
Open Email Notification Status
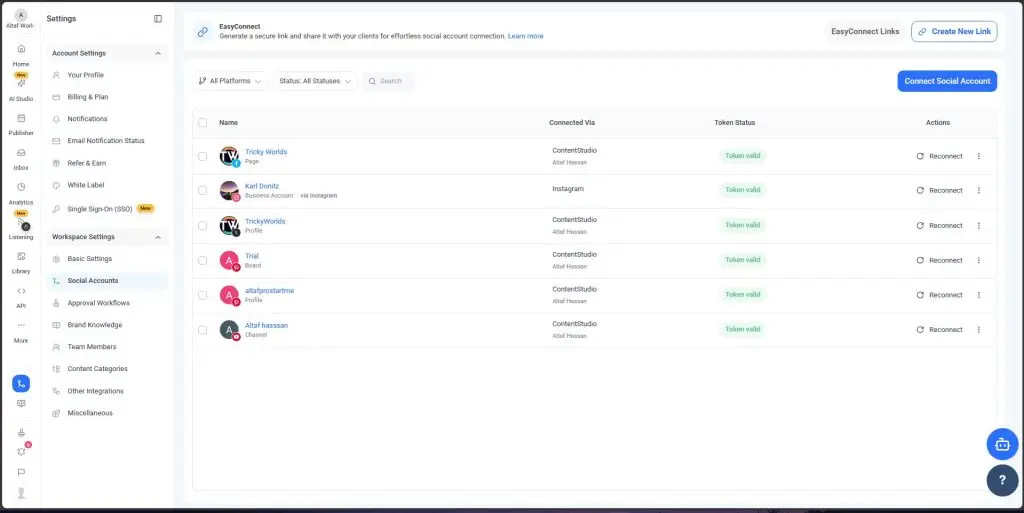click(107, 141)
